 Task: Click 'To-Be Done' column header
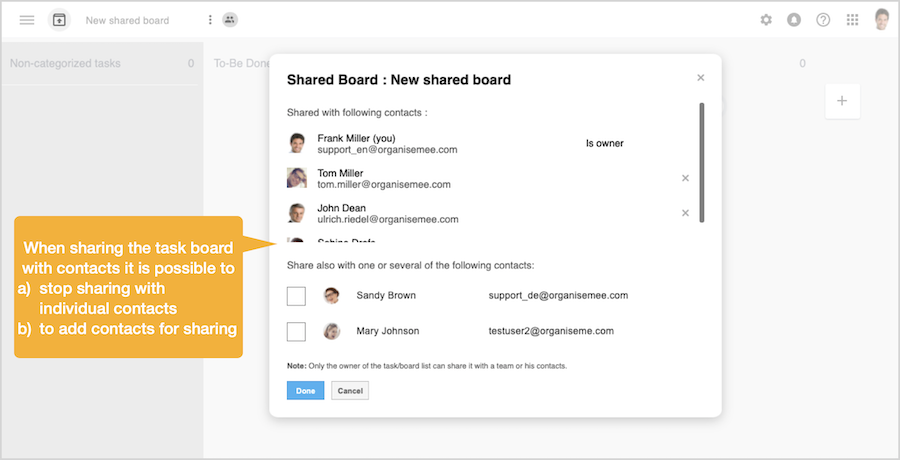(x=242, y=63)
